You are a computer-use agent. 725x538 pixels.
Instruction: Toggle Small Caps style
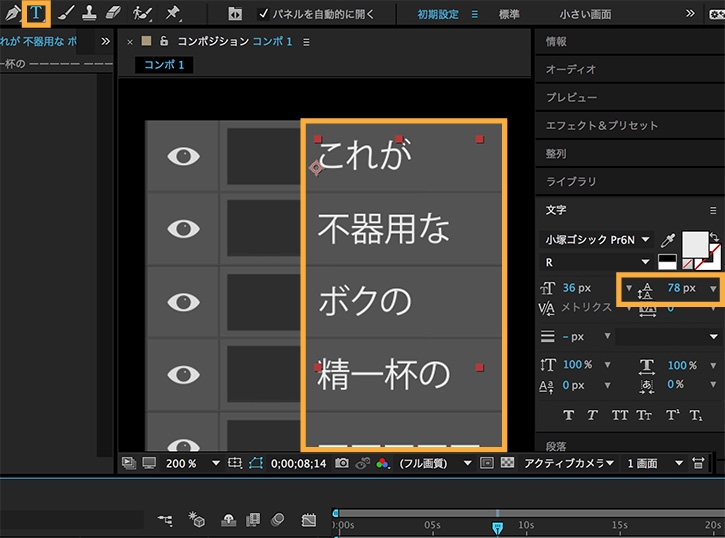(644, 415)
